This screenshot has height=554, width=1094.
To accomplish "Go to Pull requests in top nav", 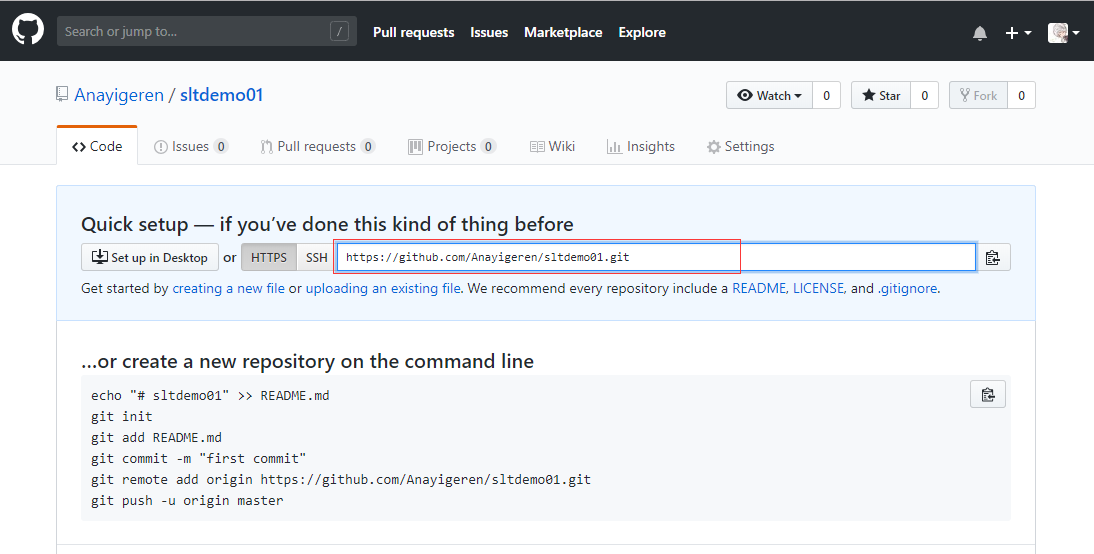I will 414,32.
